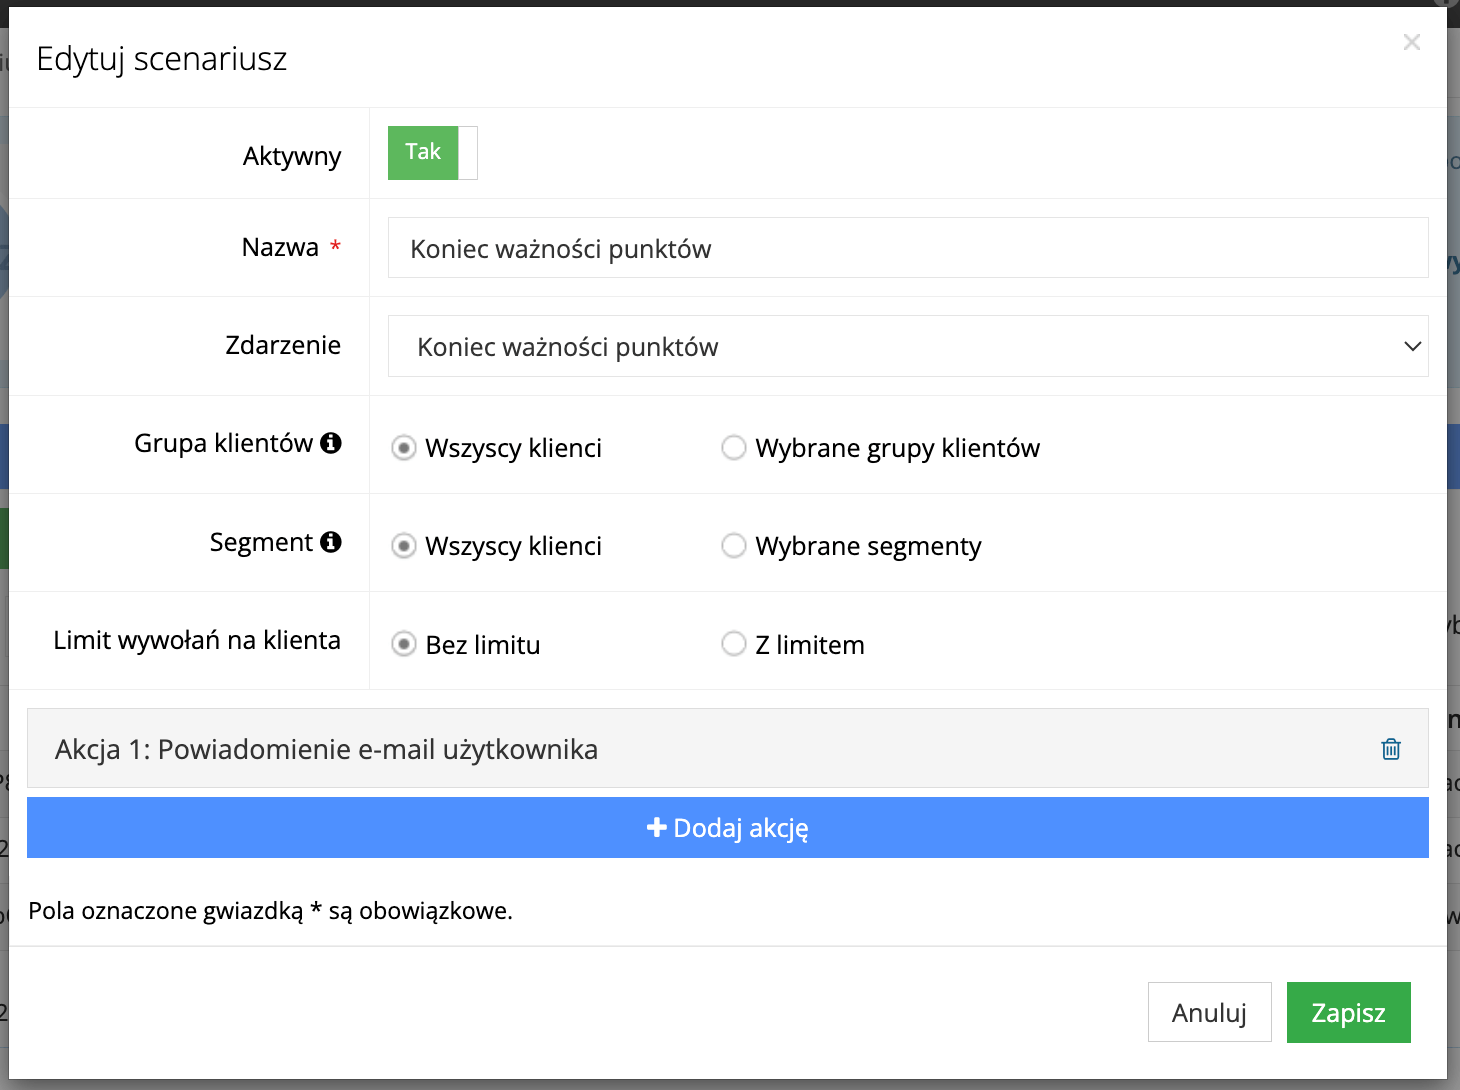1460x1090 pixels.
Task: Delete Akcja 1 with the trash icon
Action: tap(1391, 749)
